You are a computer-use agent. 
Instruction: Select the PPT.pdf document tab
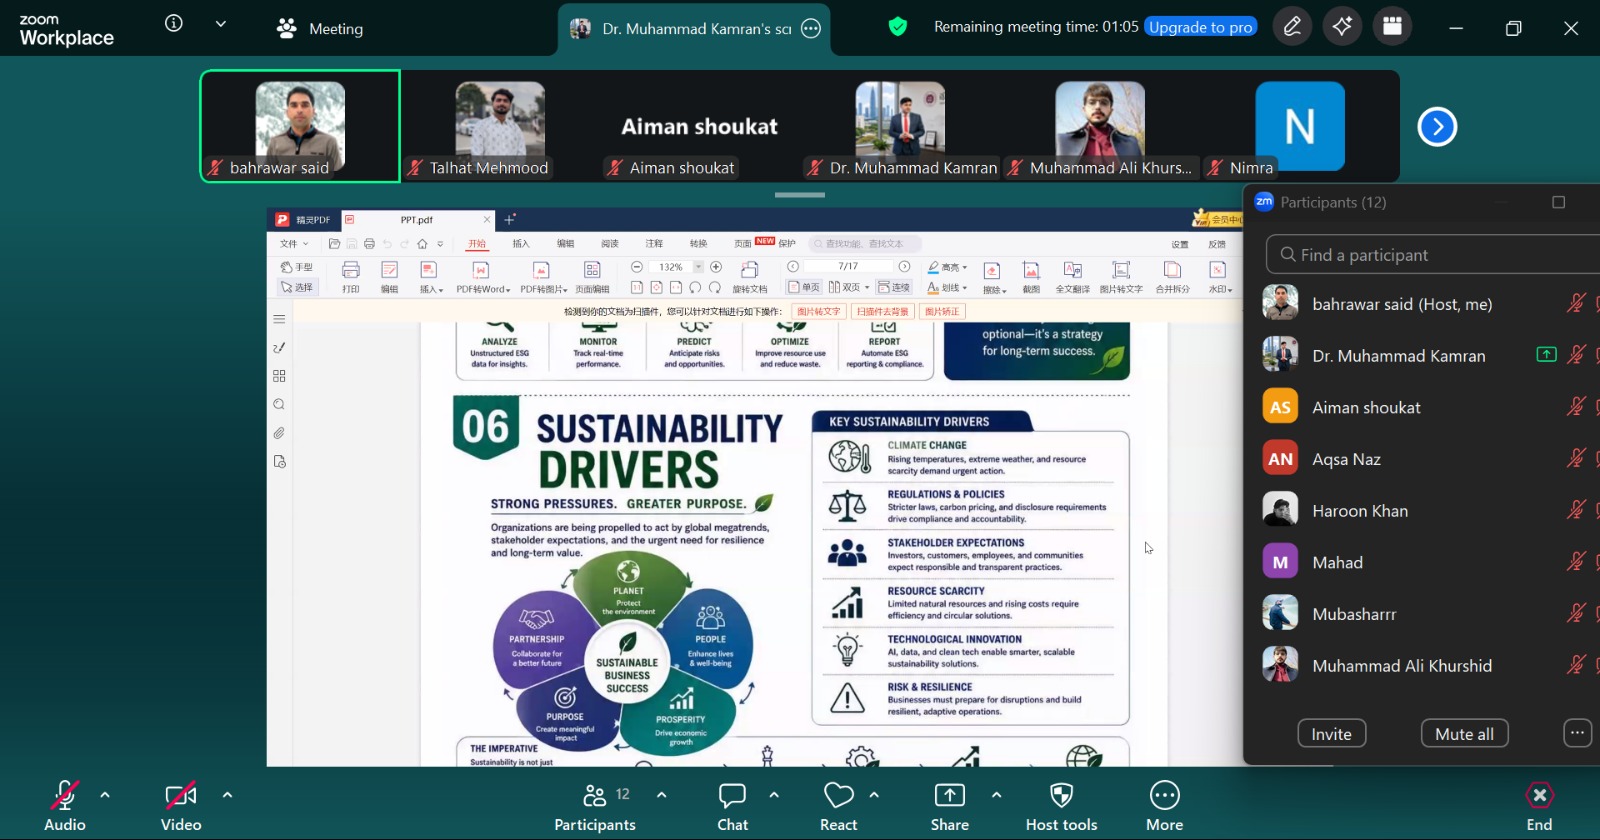pyautogui.click(x=417, y=220)
